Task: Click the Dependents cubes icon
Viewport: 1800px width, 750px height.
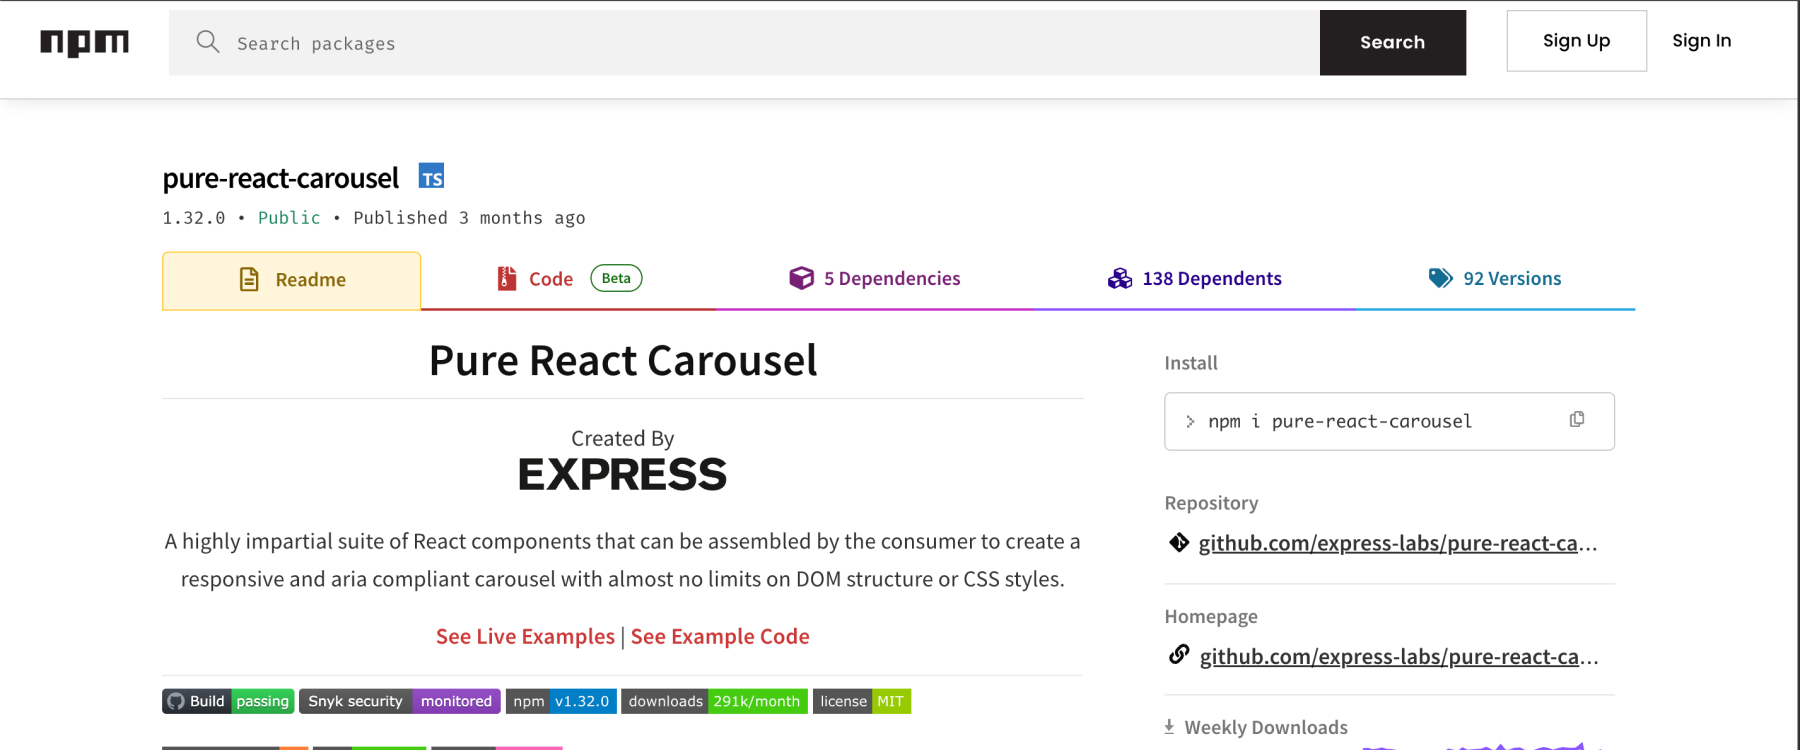Action: coord(1120,278)
